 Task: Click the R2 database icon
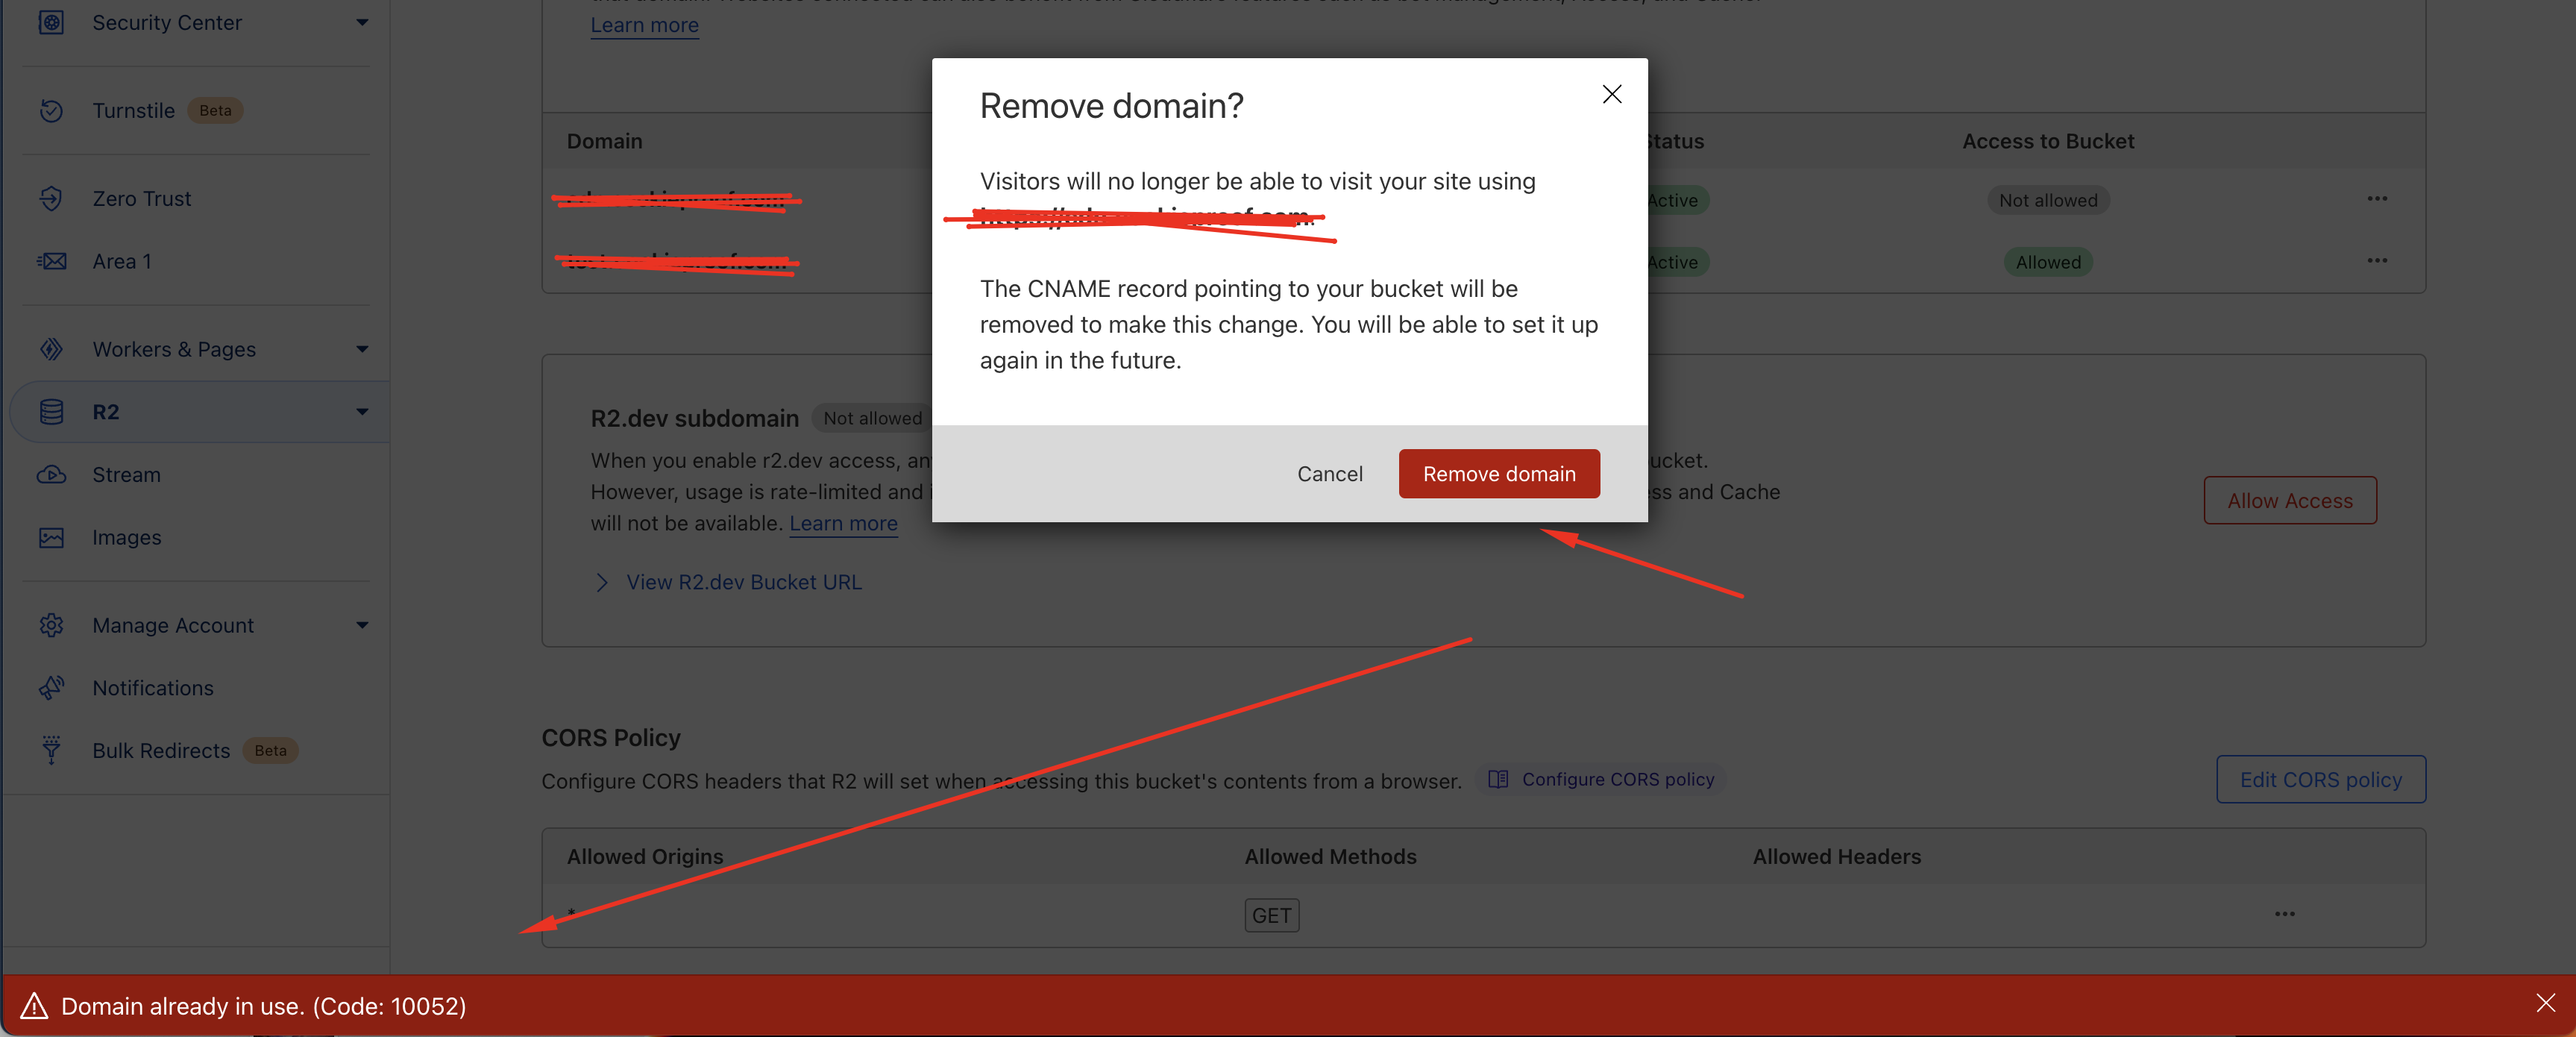coord(51,411)
